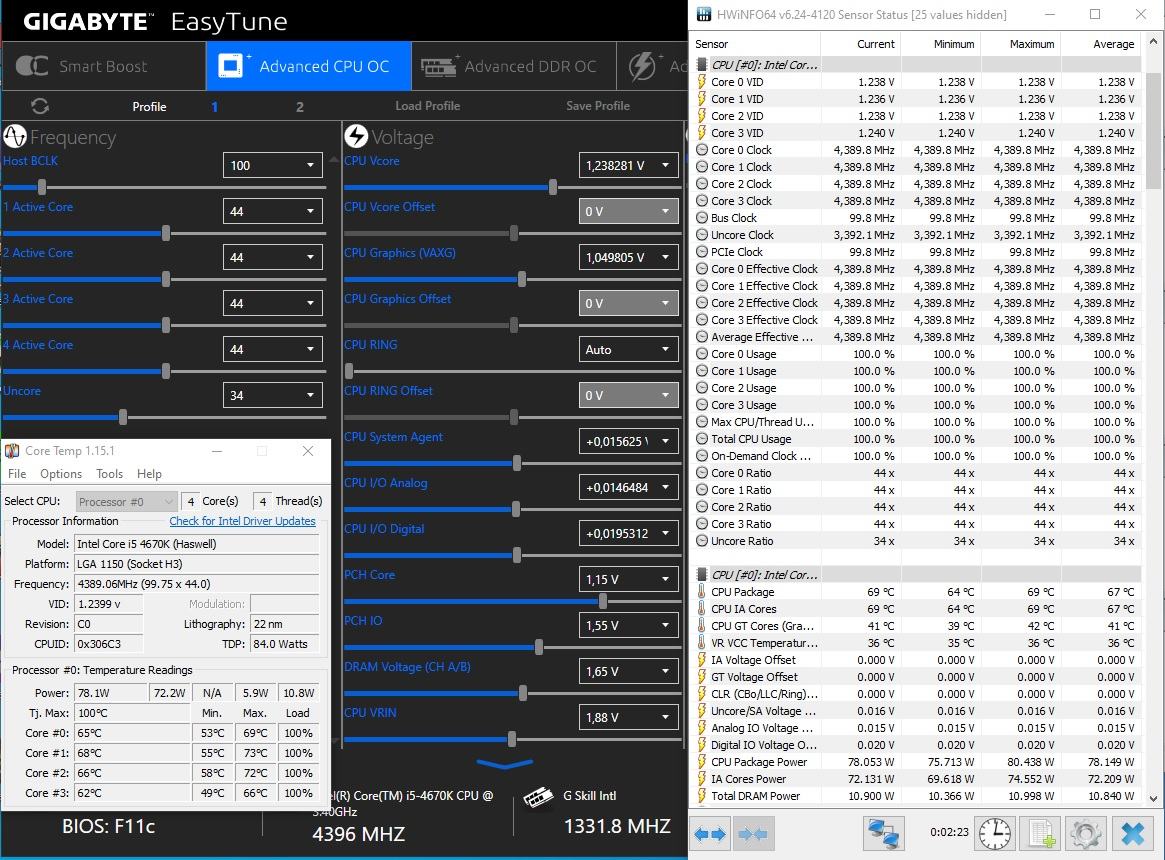Click the Host BCLK slider handle
The width and height of the screenshot is (1165, 860).
tap(42, 187)
